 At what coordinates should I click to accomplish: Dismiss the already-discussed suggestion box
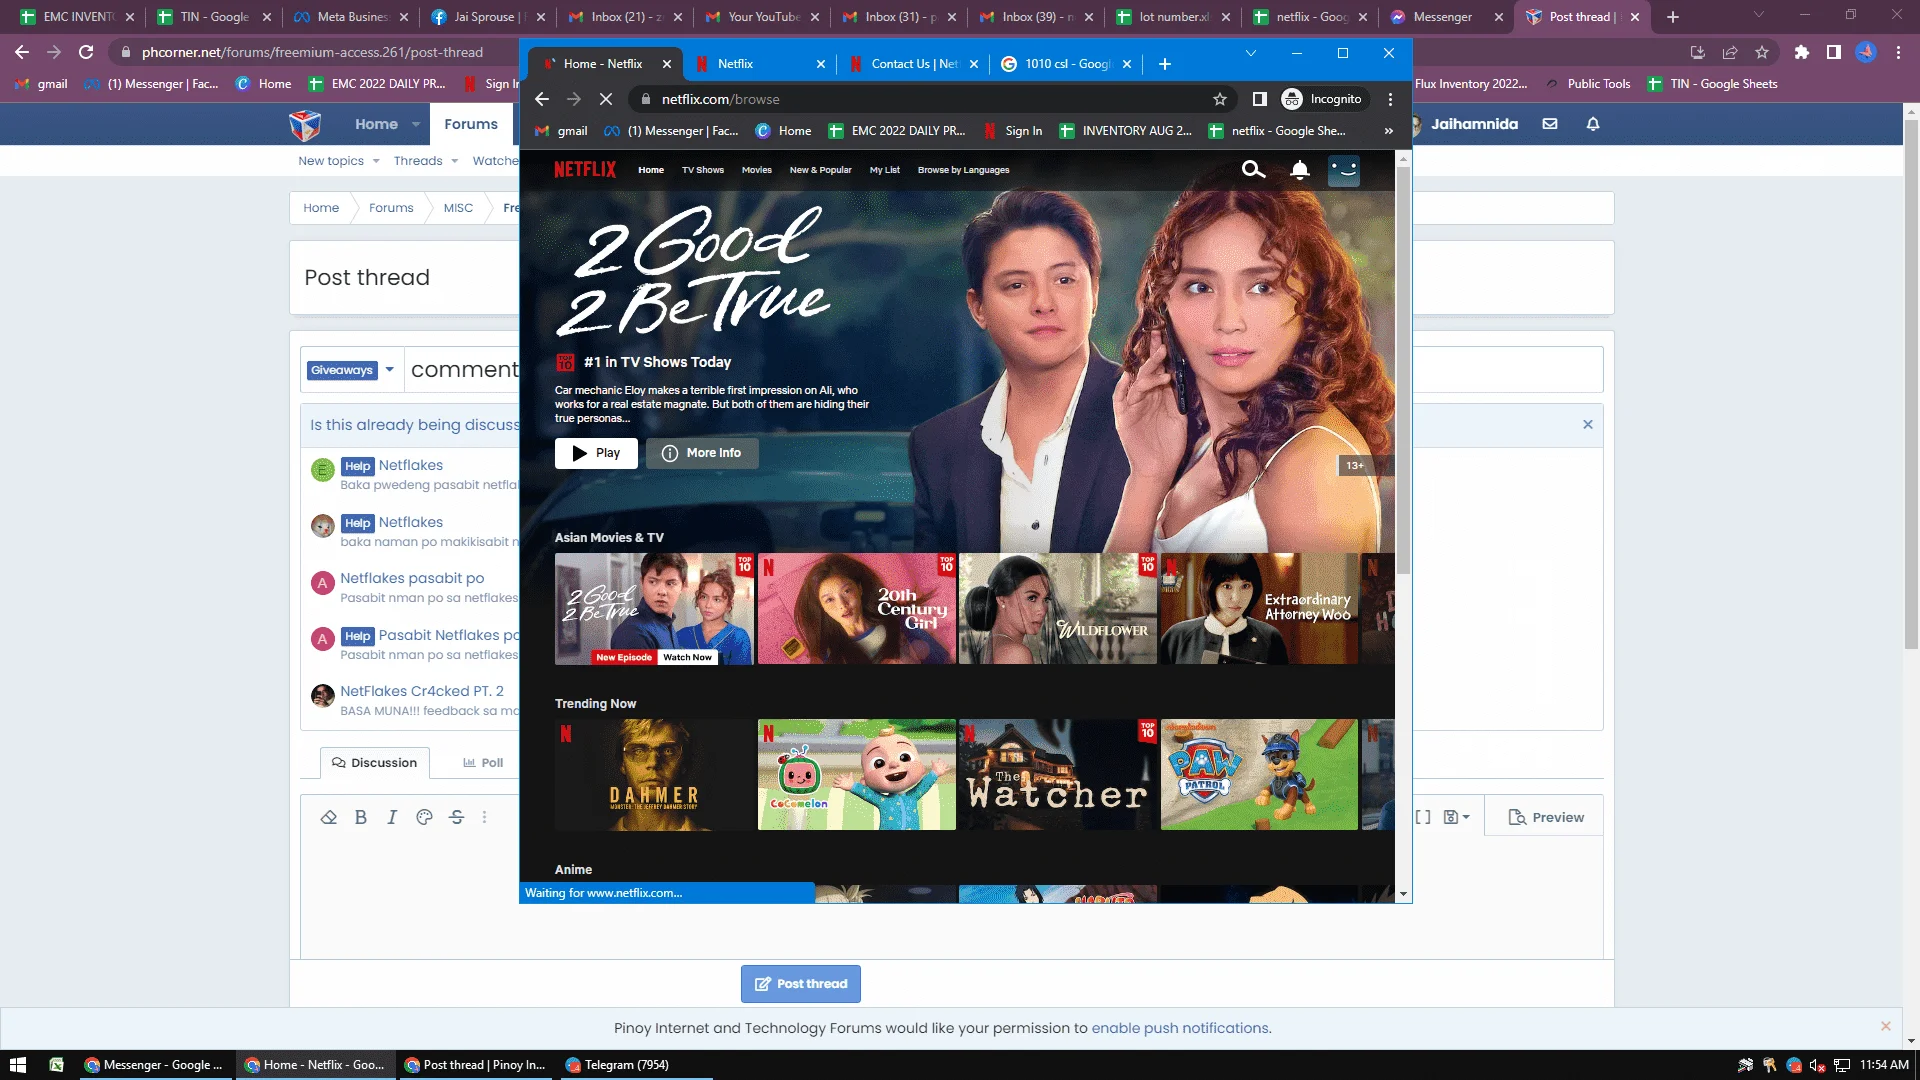coord(1587,425)
